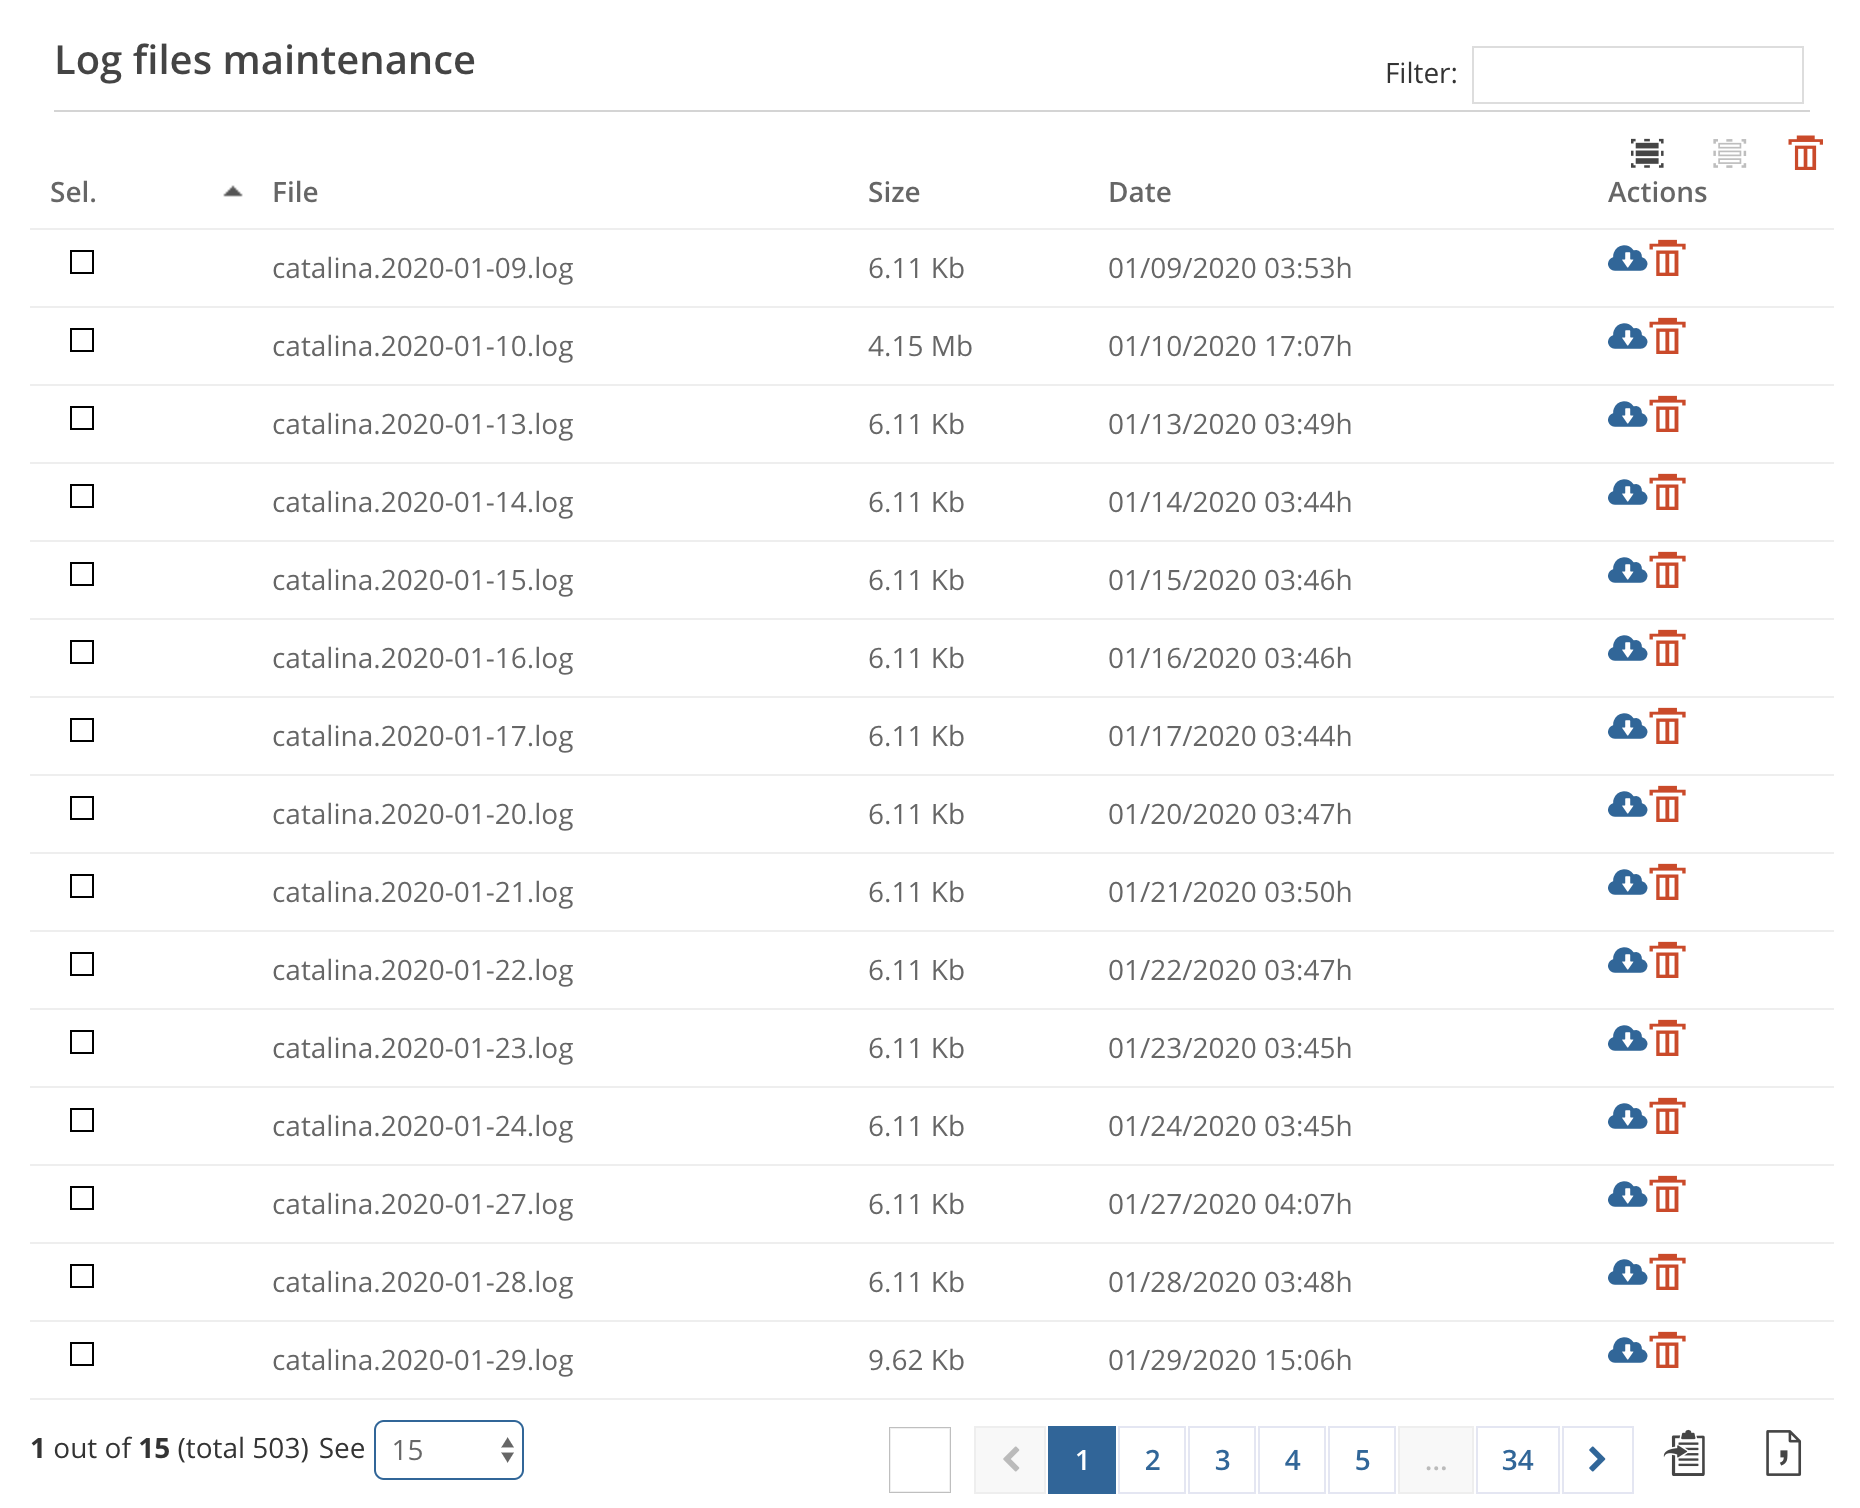Go to next page arrow
This screenshot has width=1860, height=1508.
pos(1597,1460)
